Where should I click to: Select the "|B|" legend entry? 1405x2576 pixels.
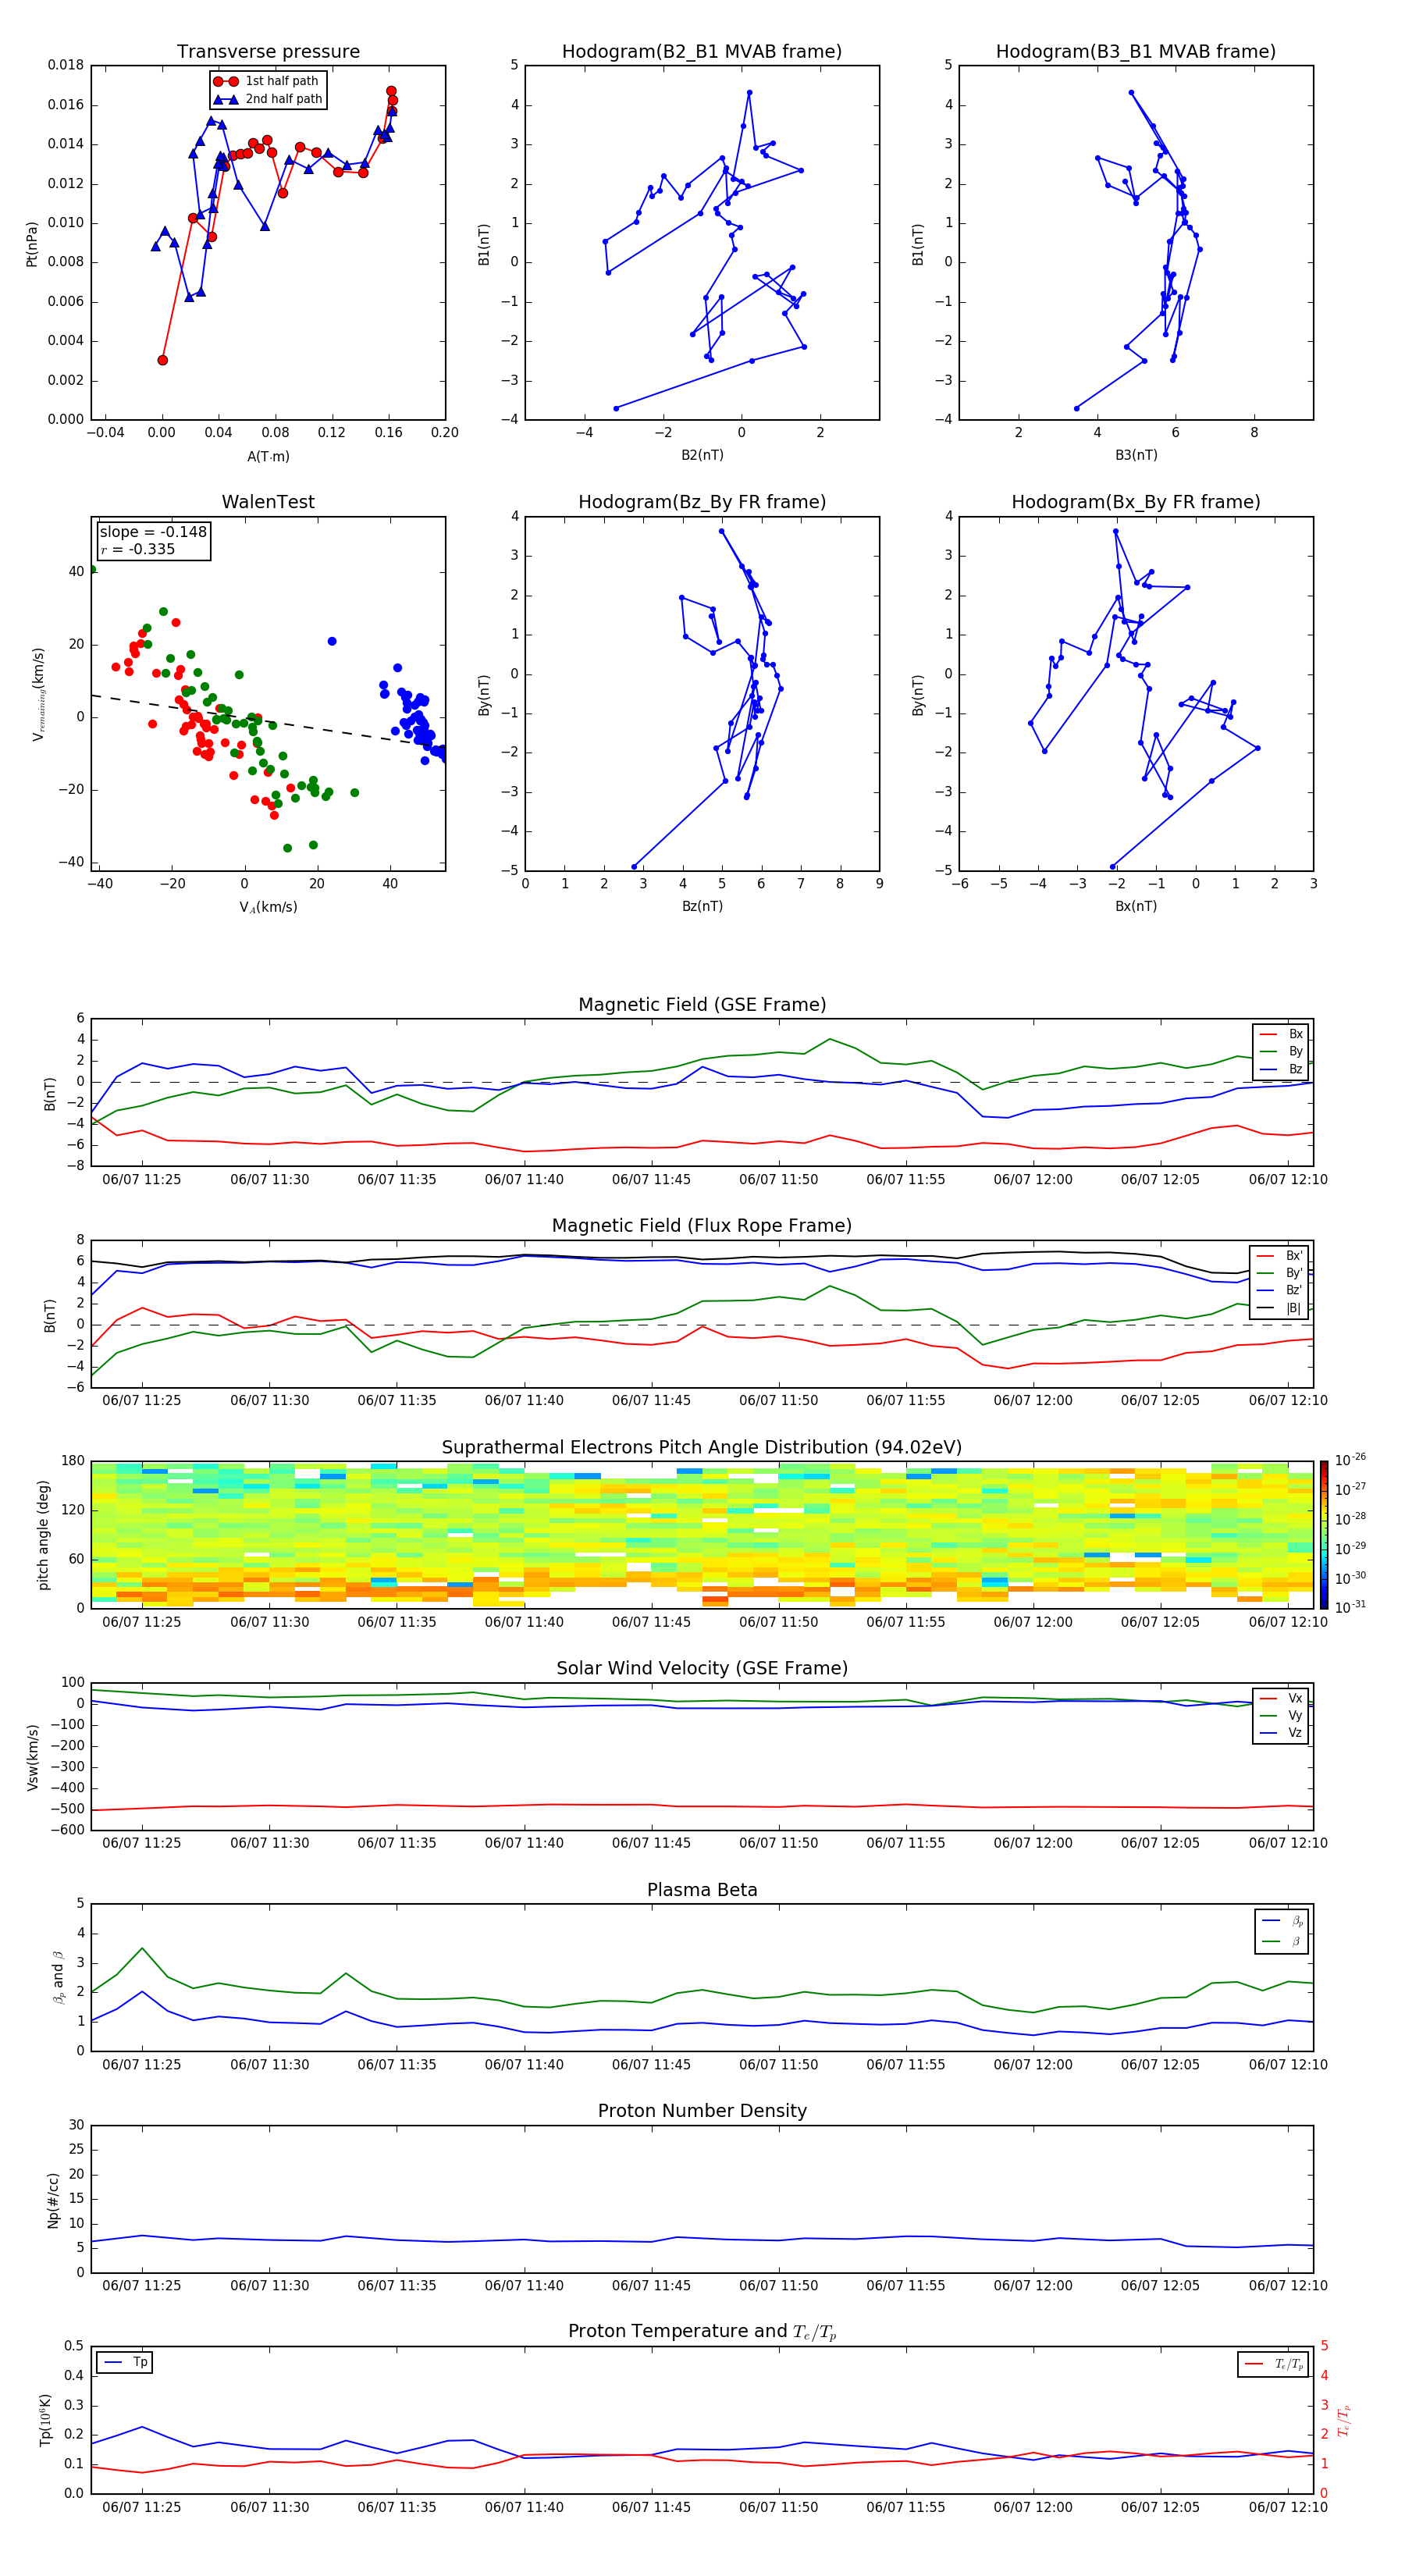tap(1279, 1309)
